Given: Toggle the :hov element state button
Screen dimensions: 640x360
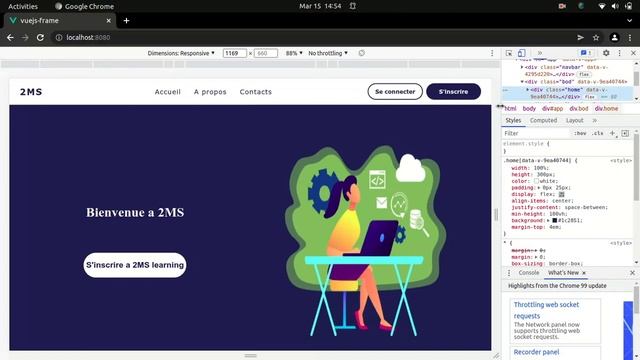Looking at the screenshot, I should click(580, 133).
